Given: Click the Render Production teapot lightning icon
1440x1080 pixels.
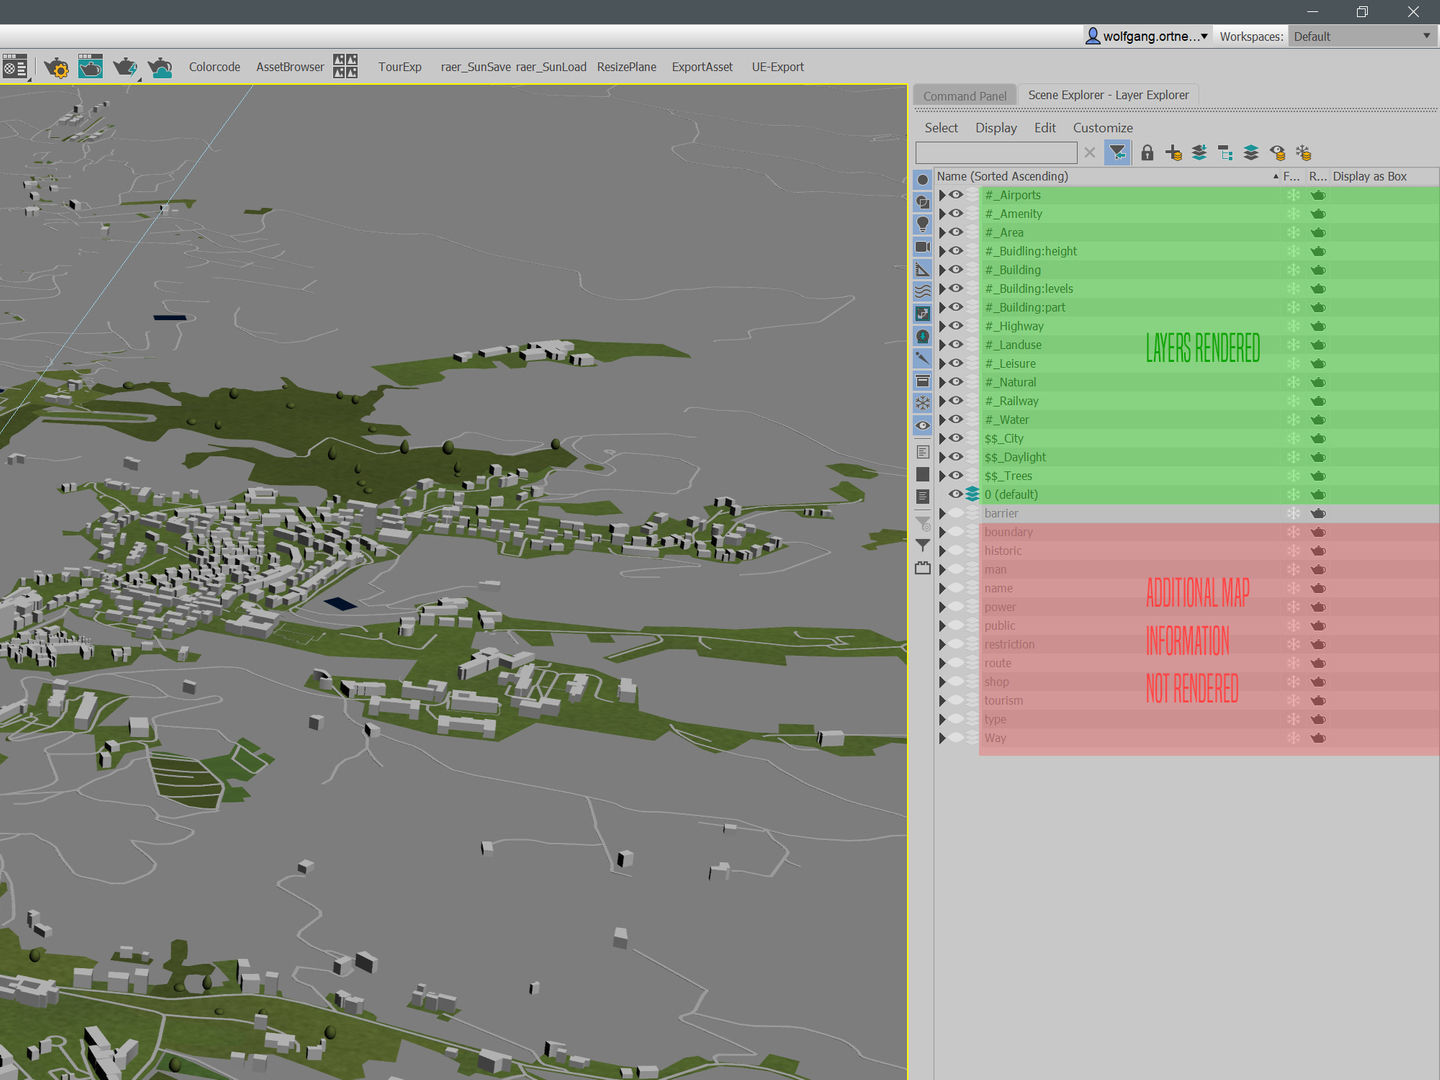Looking at the screenshot, I should [x=125, y=67].
